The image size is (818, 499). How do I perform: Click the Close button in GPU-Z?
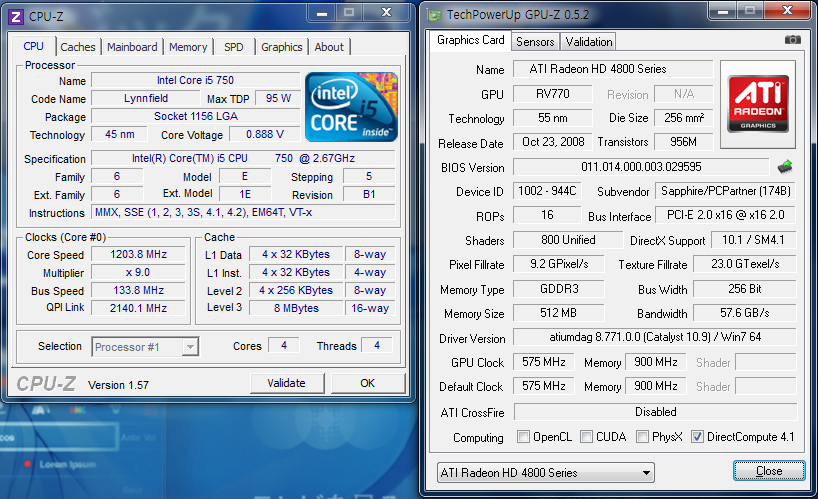coord(768,471)
